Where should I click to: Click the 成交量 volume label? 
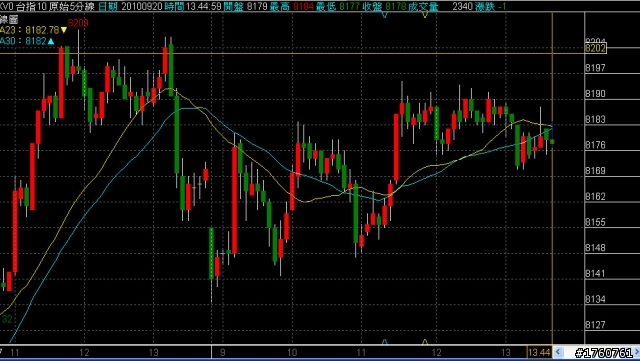[423, 7]
